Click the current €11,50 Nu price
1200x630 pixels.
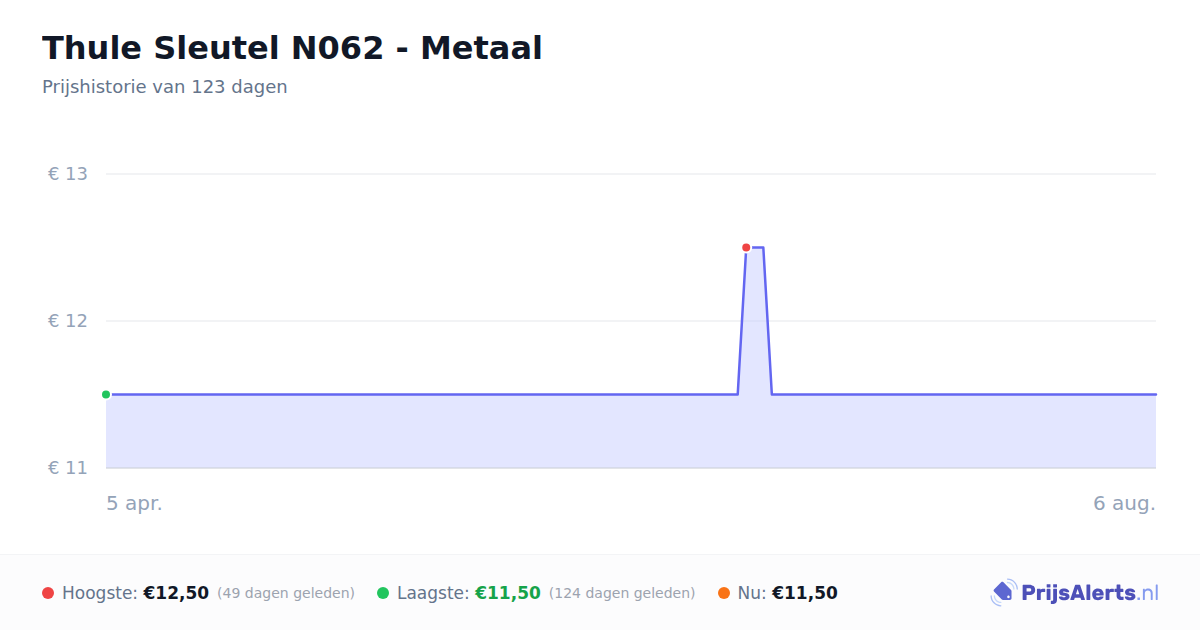click(805, 593)
